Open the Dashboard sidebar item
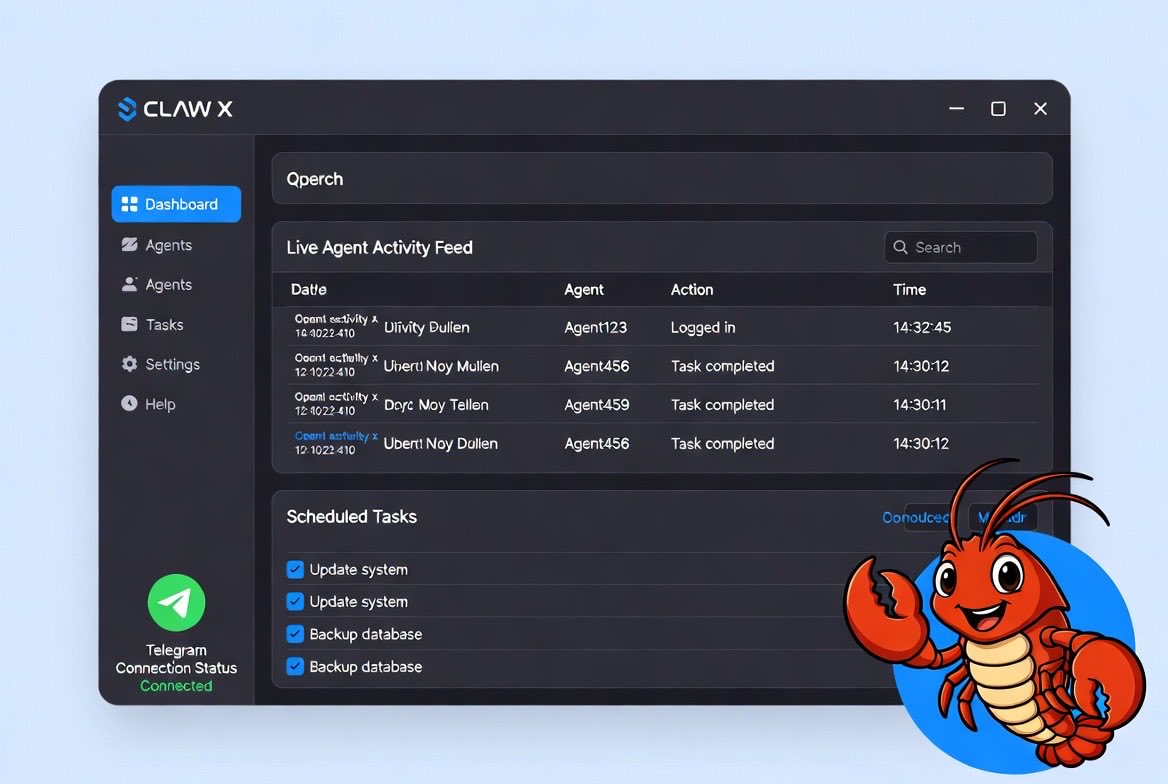Viewport: 1168px width, 784px height. pyautogui.click(x=177, y=204)
